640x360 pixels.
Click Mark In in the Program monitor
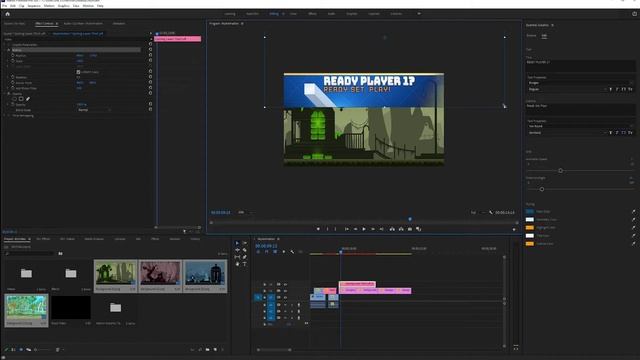point(327,229)
